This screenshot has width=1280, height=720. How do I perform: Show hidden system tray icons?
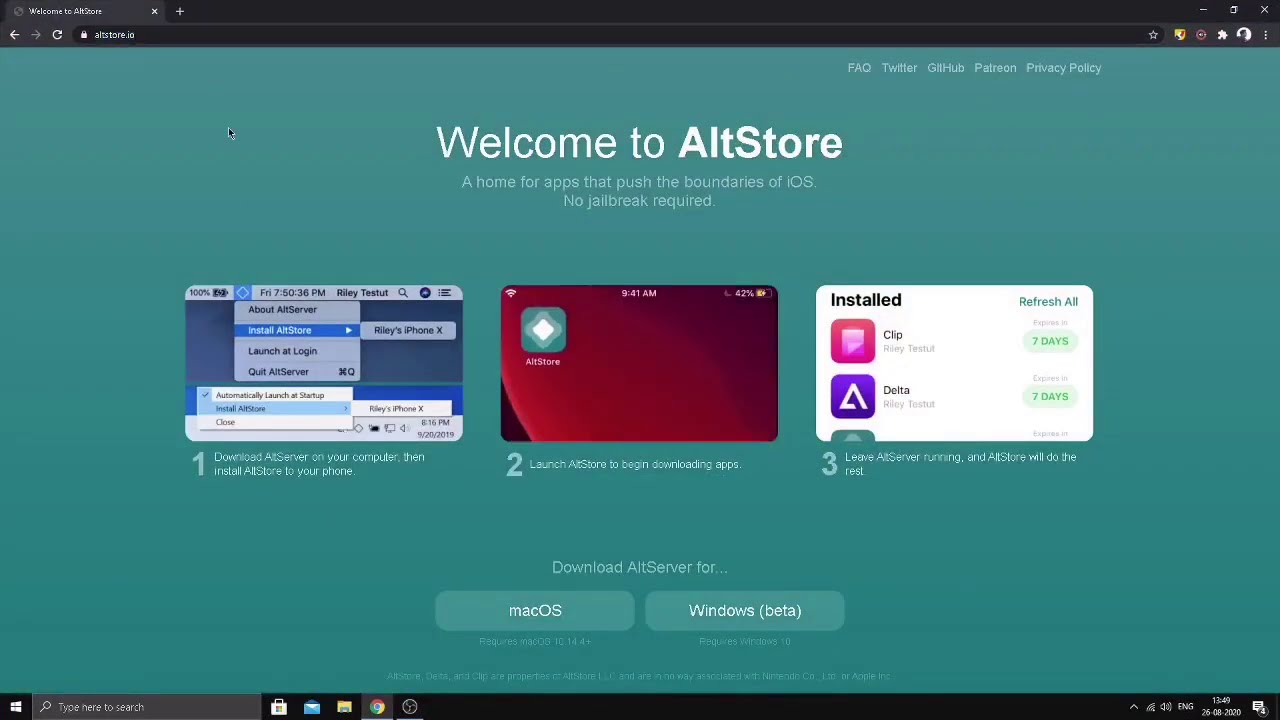(x=1133, y=707)
